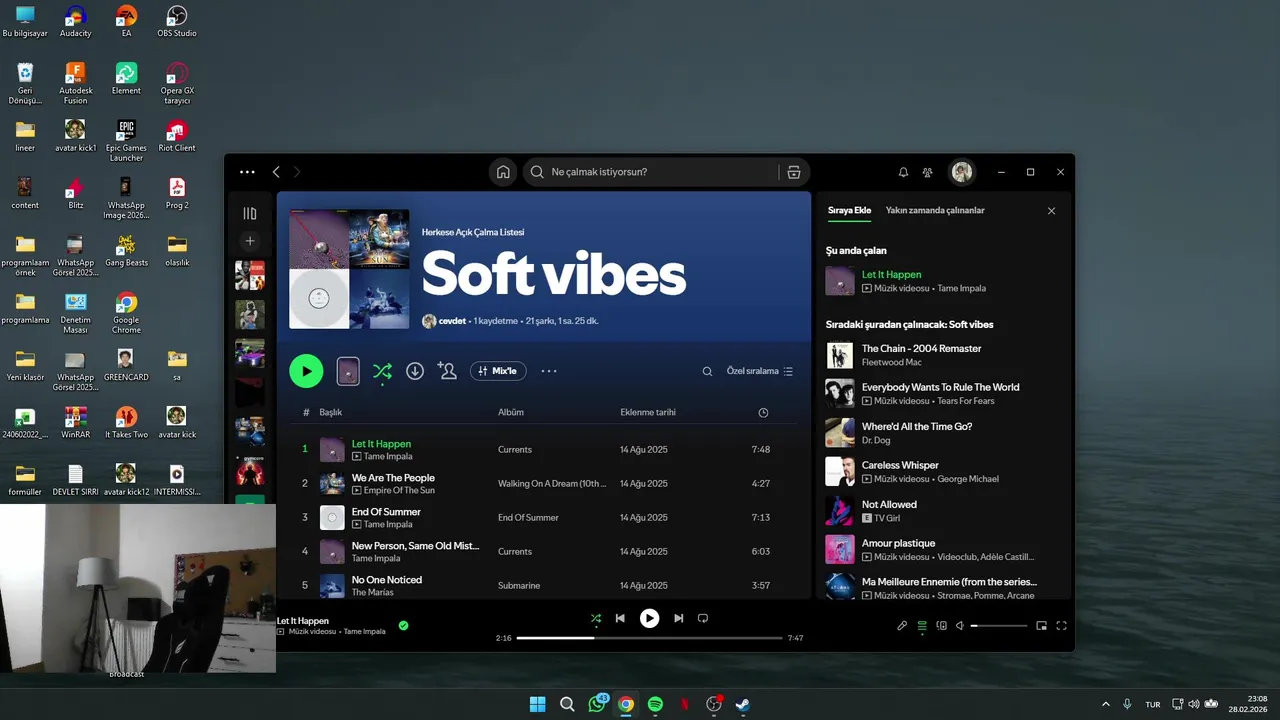Open Windows Start menu
Screen dimensions: 1280x720
(x=537, y=704)
